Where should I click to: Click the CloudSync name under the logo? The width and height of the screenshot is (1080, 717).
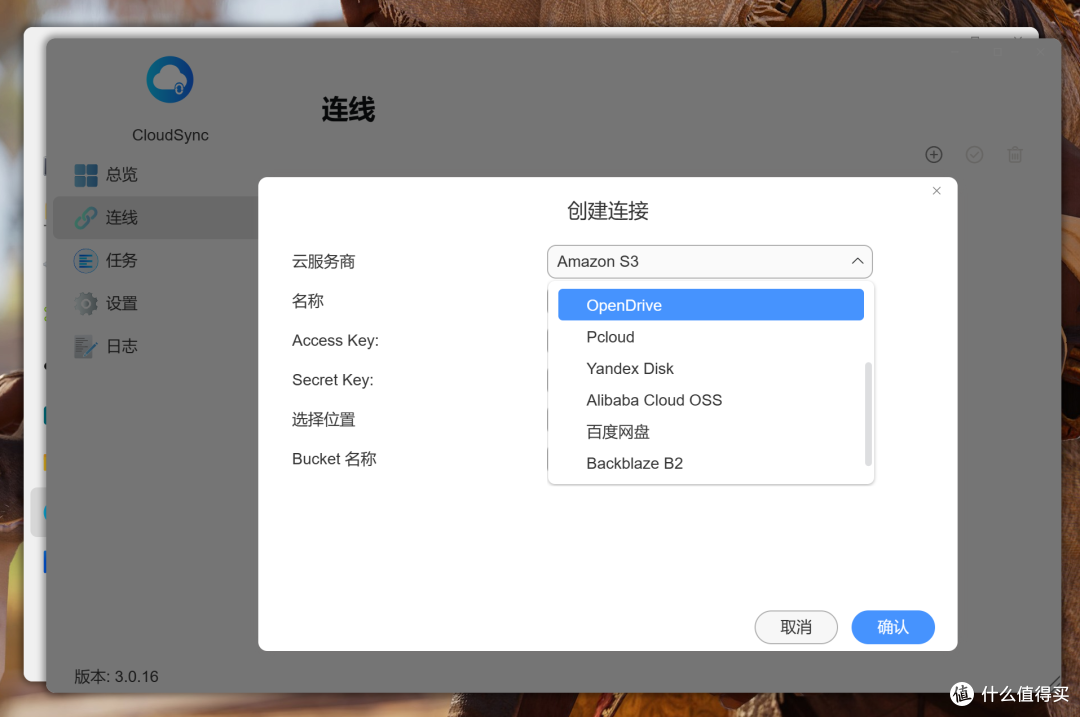(170, 135)
